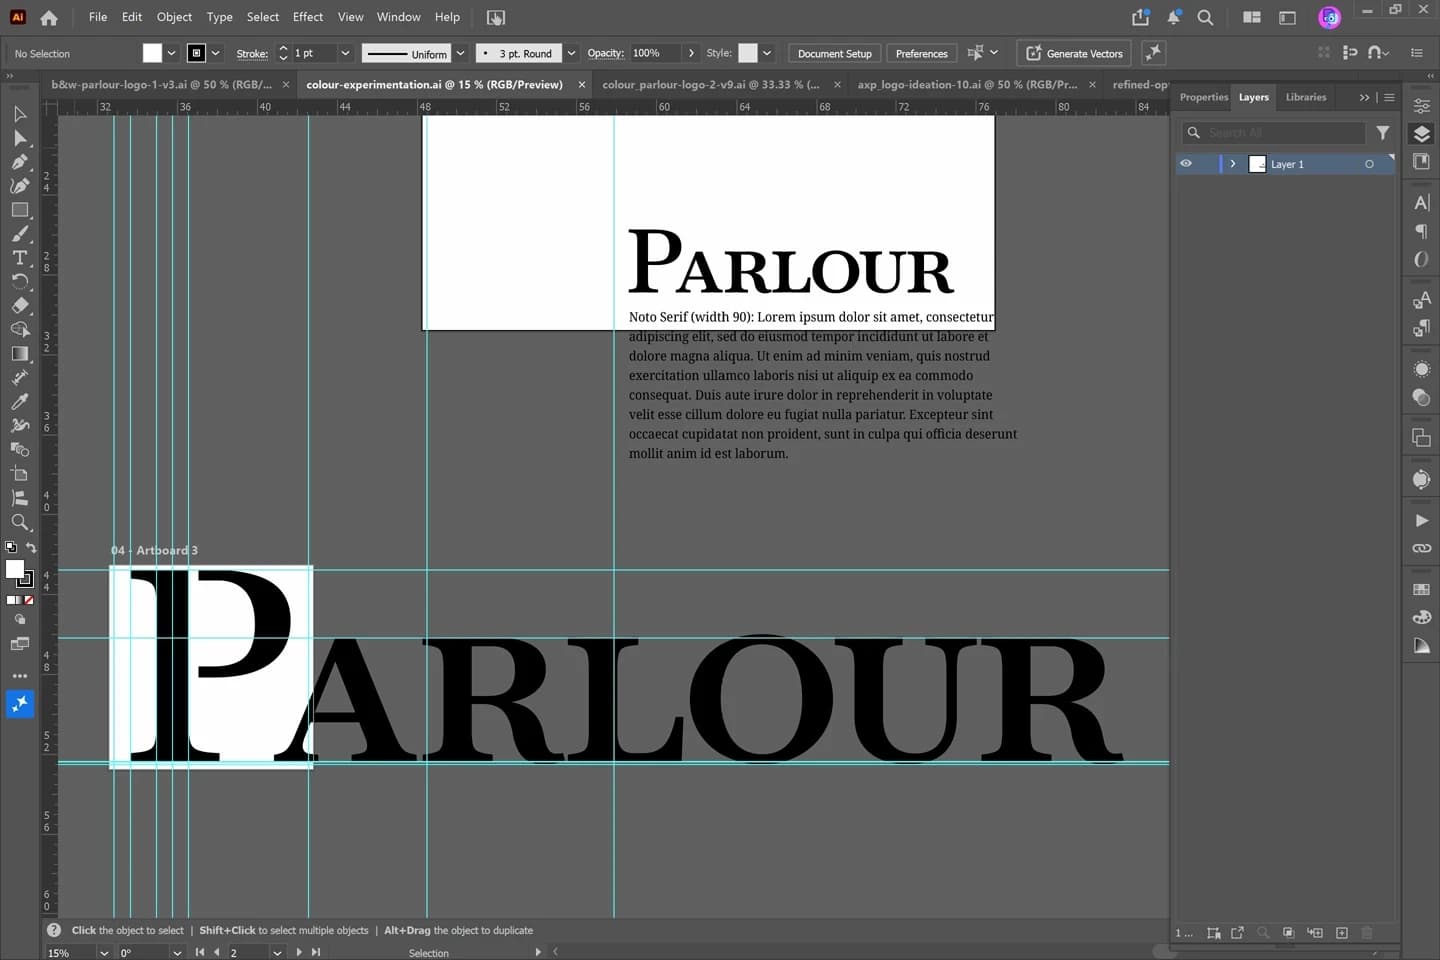Set fill to None in toolbar
The image size is (1440, 960).
[x=28, y=600]
